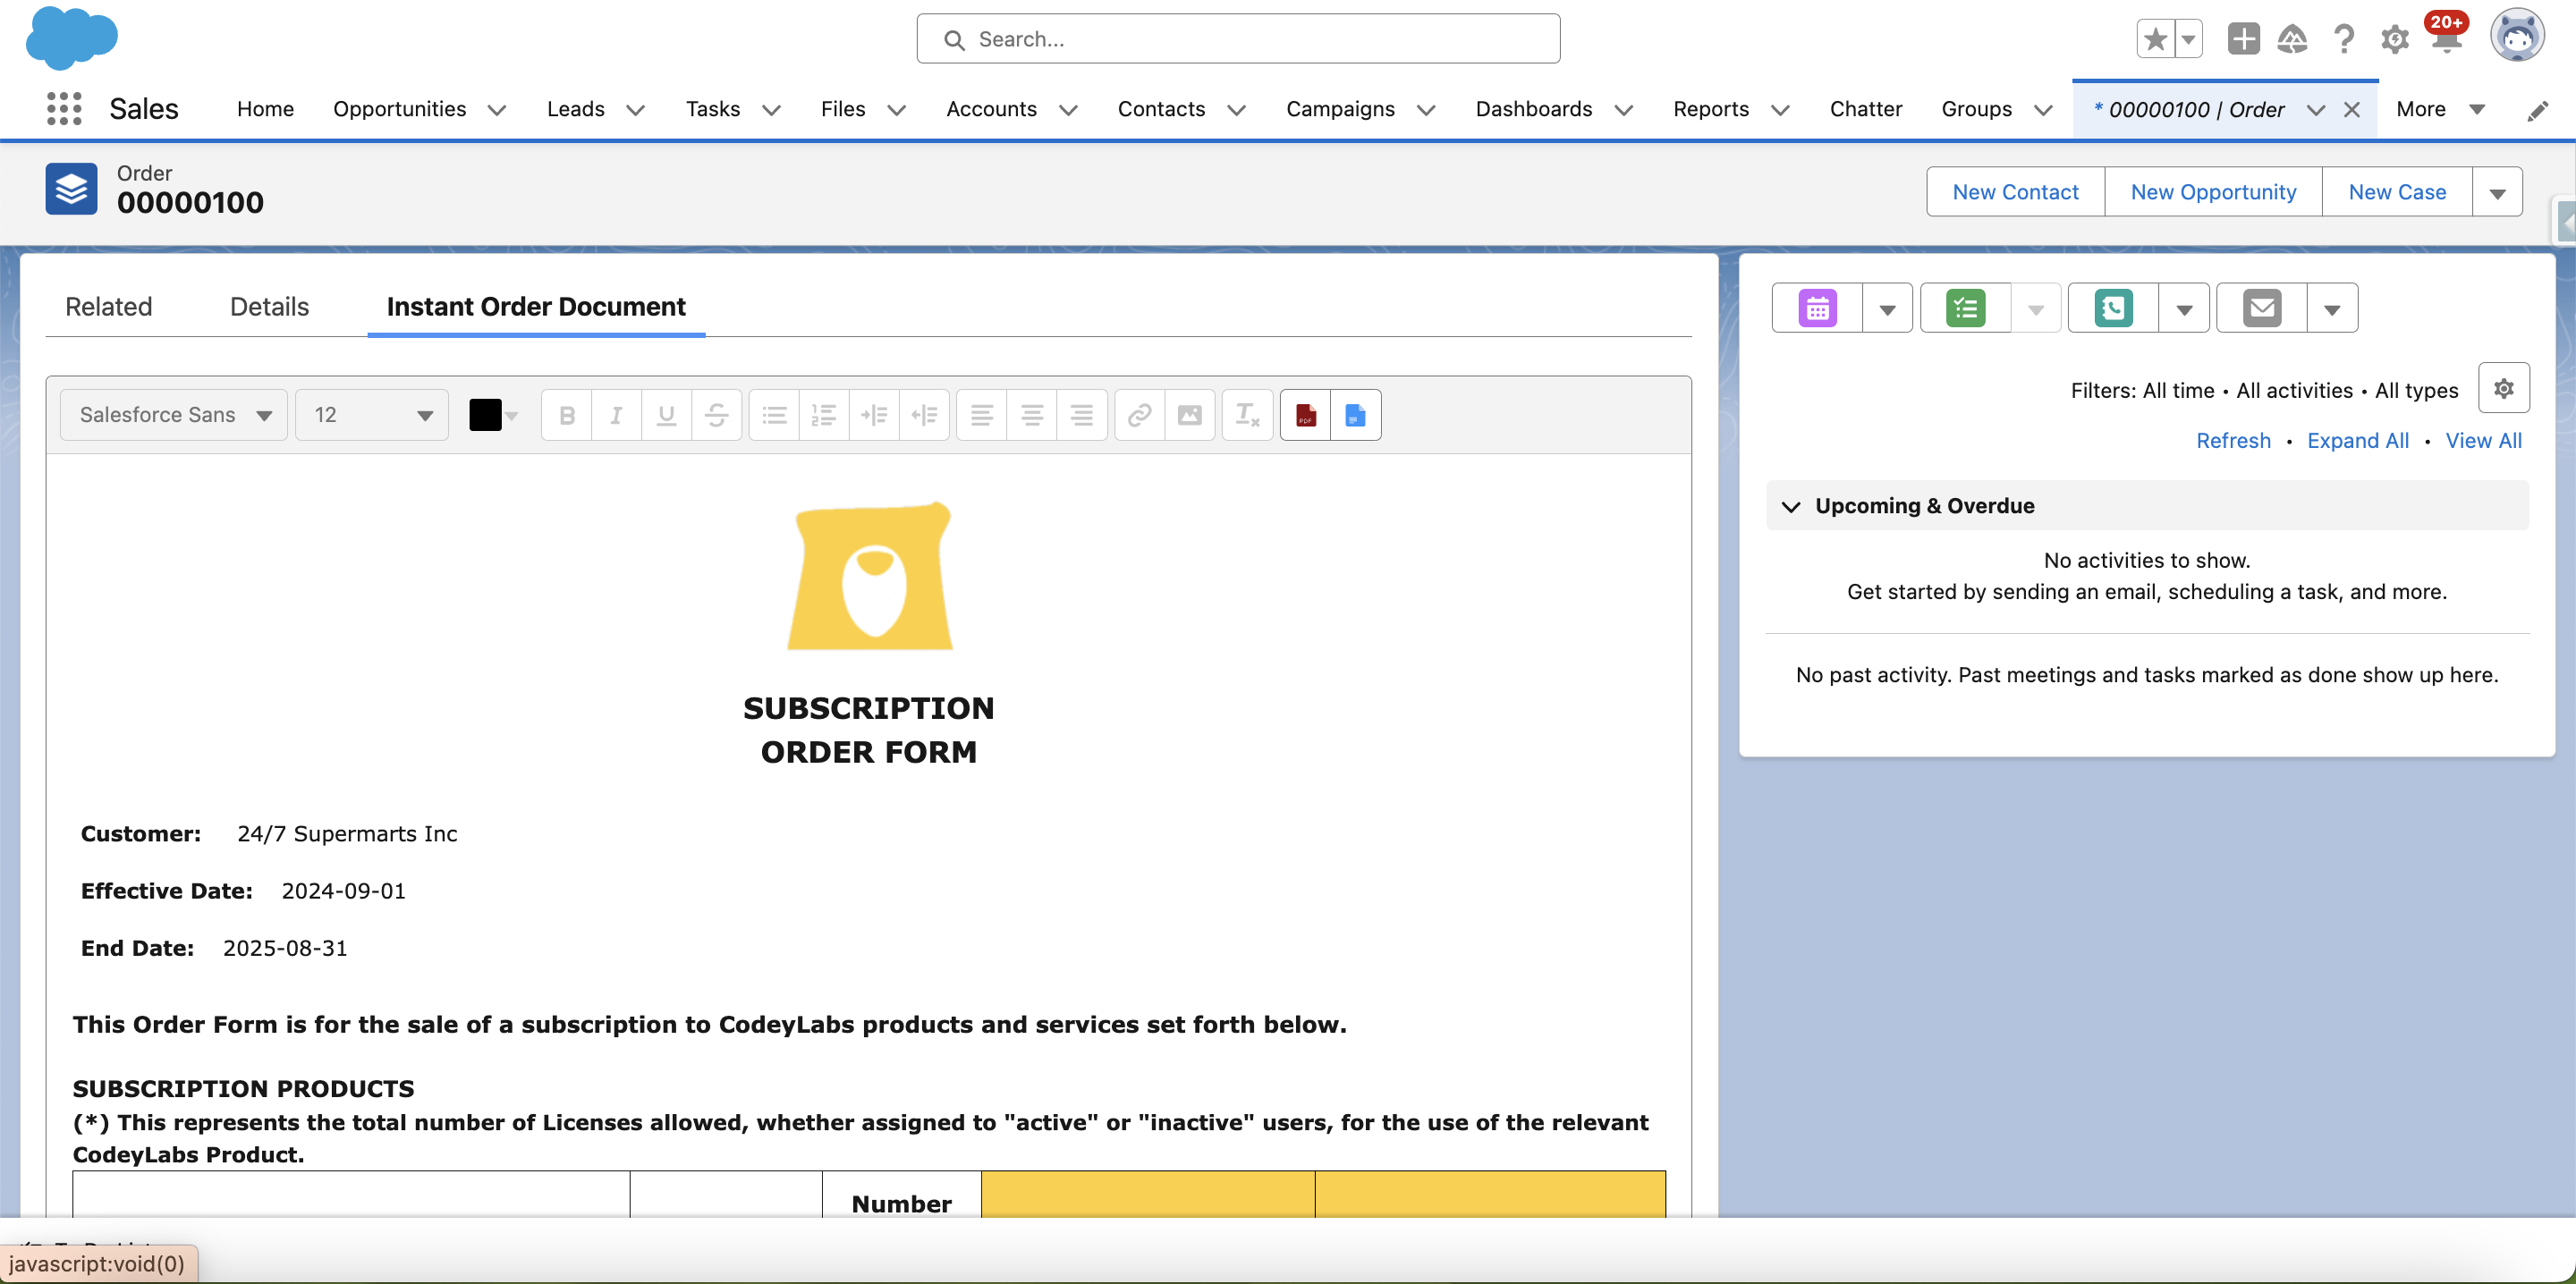The image size is (2576, 1284).
Task: Click Refresh activity link
Action: tap(2233, 441)
